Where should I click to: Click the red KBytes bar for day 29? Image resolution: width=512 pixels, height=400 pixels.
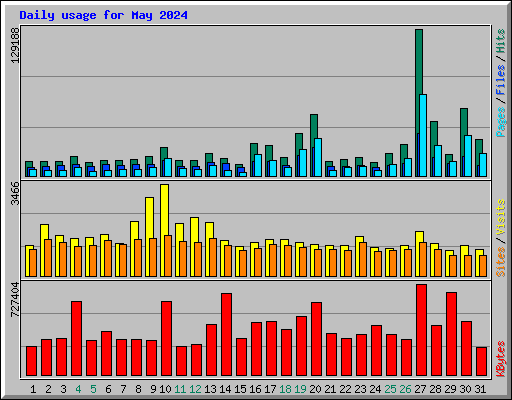click(451, 334)
